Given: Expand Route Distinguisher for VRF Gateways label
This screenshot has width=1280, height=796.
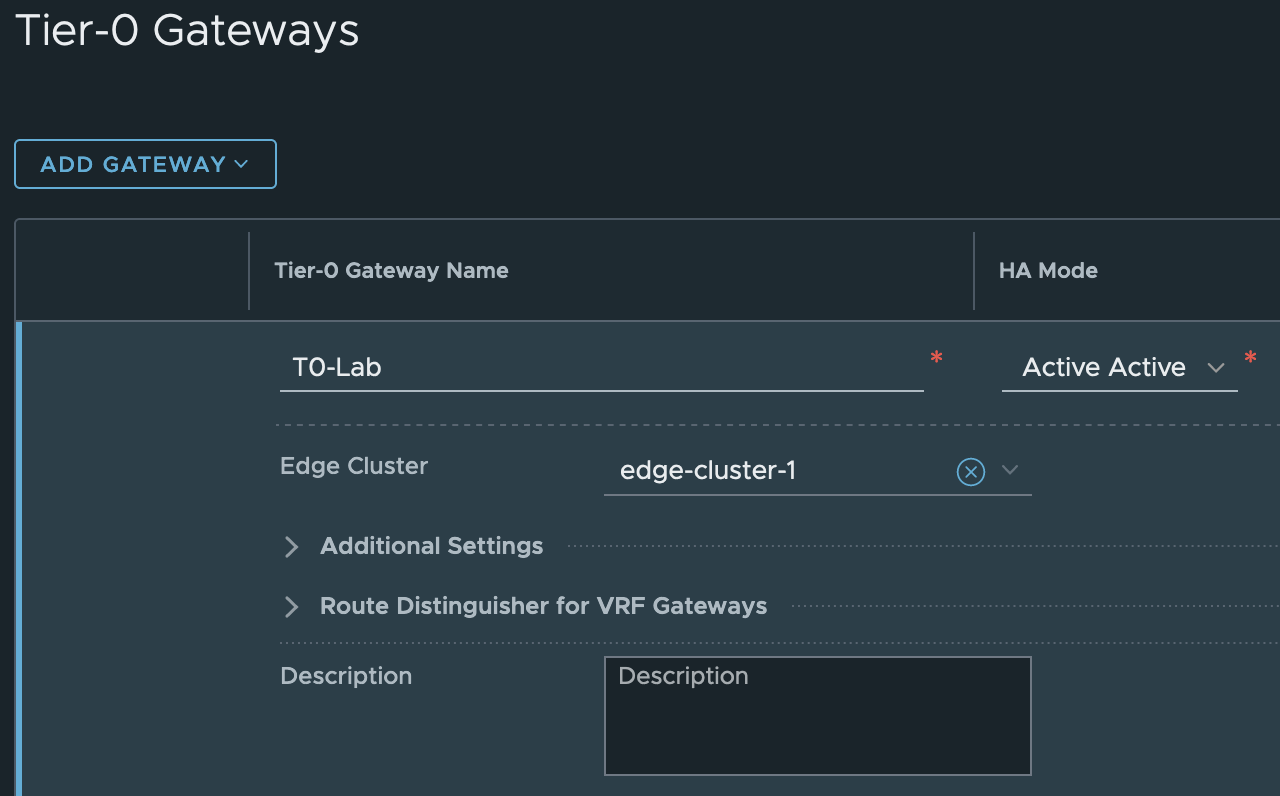Looking at the screenshot, I should coord(543,606).
